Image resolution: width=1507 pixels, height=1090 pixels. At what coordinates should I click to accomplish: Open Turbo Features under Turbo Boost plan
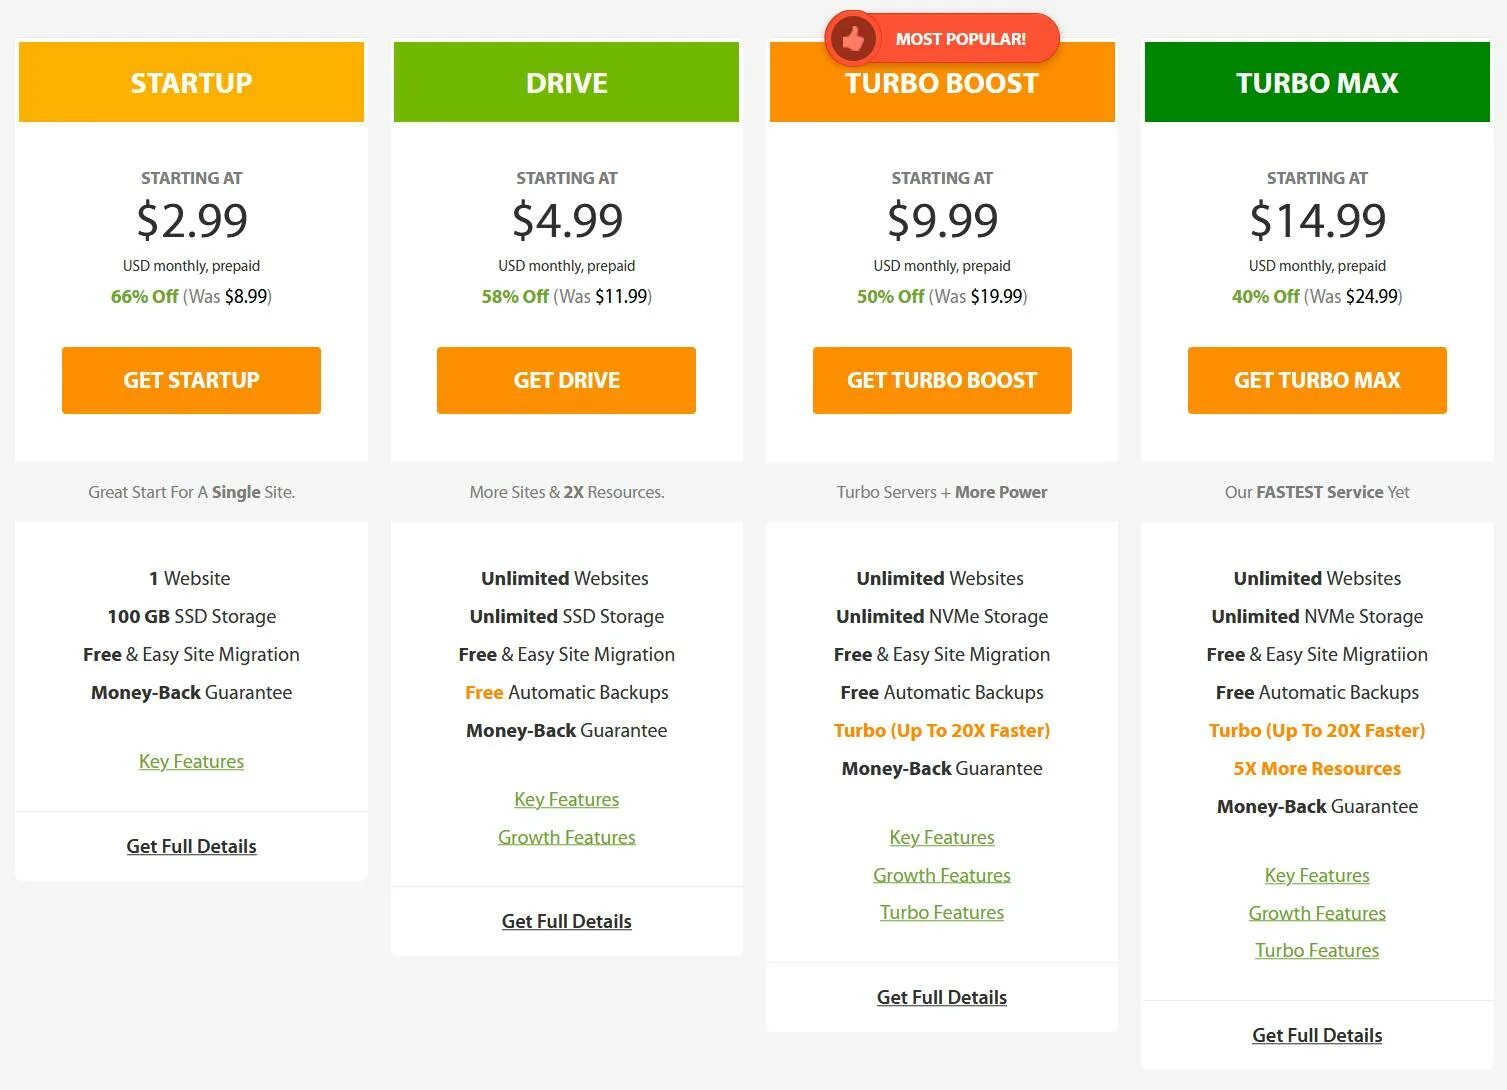point(941,912)
